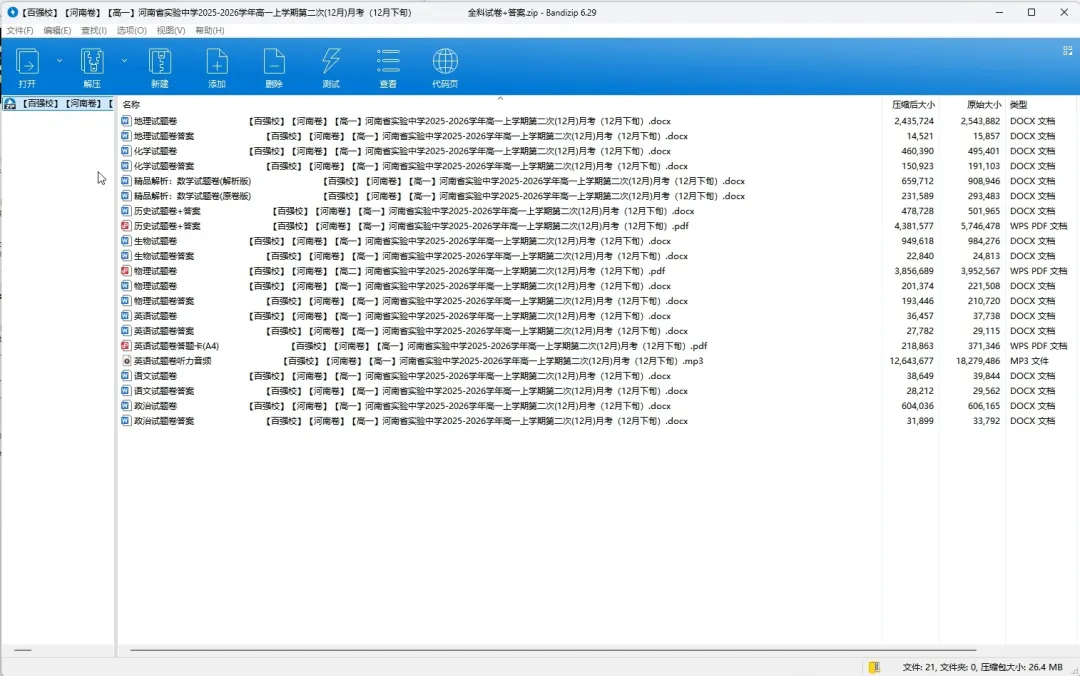Sort by the 压缩后大小 column header

[x=913, y=105]
